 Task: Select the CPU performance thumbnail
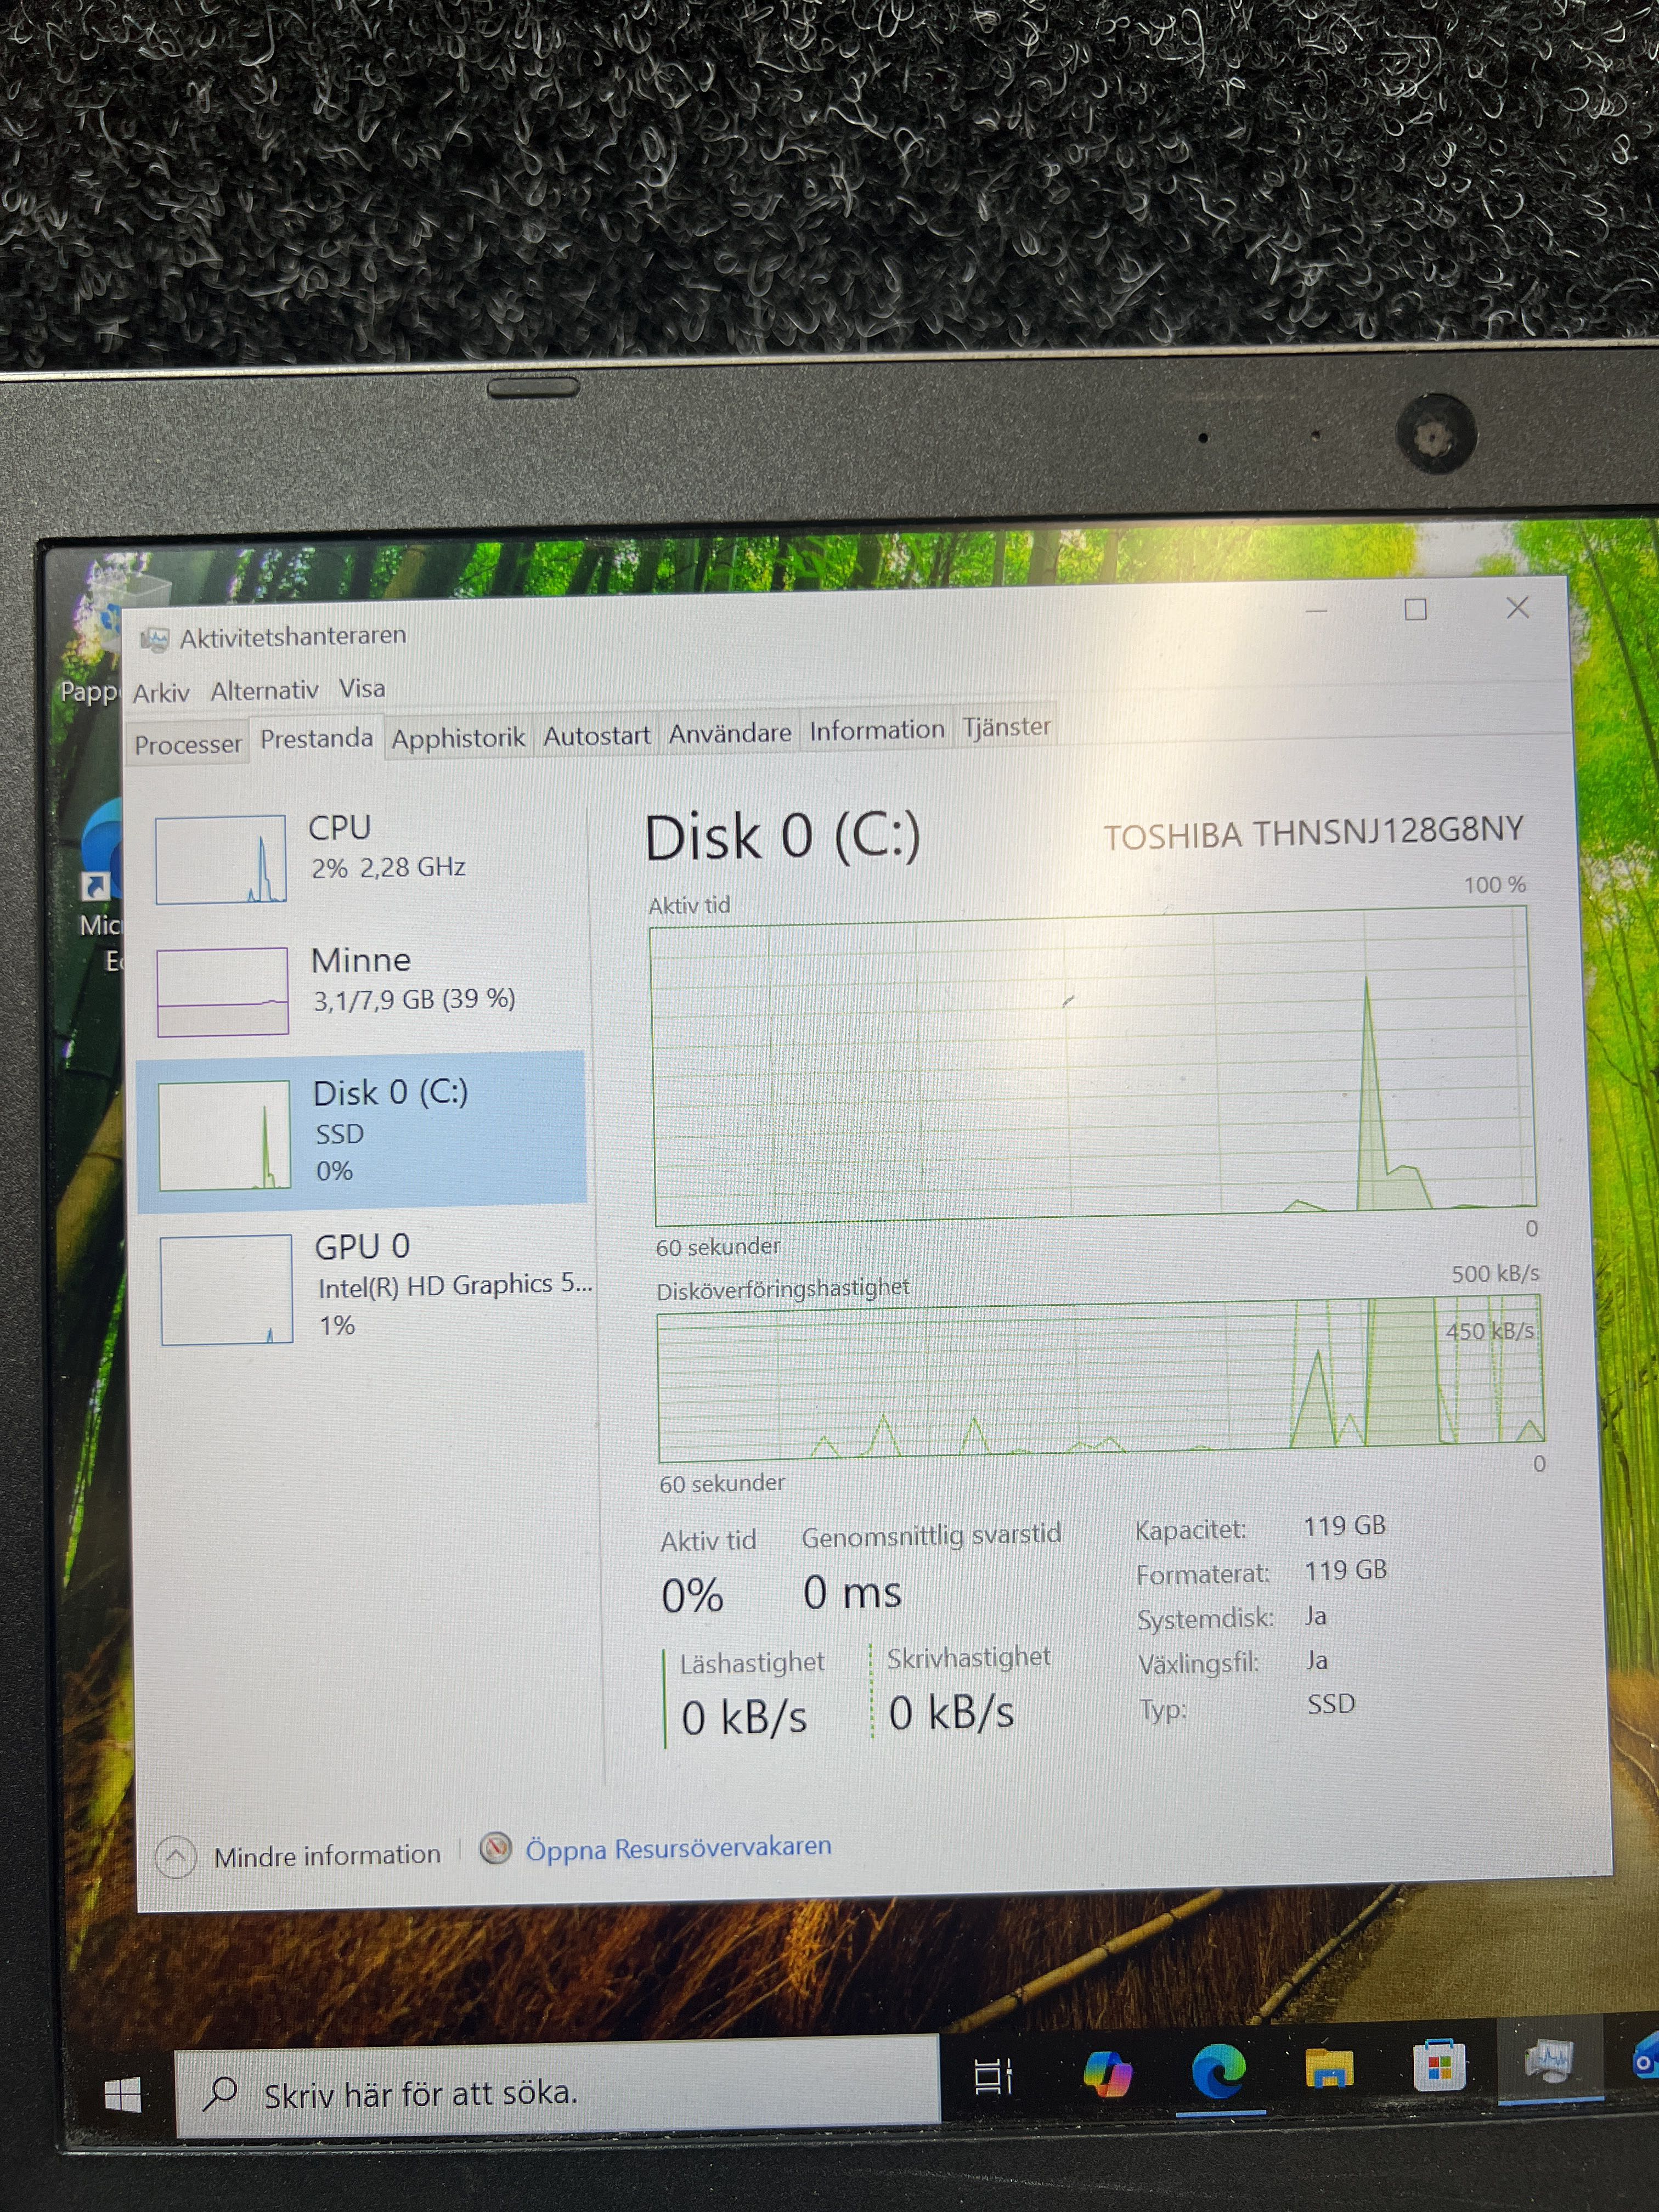pos(222,860)
